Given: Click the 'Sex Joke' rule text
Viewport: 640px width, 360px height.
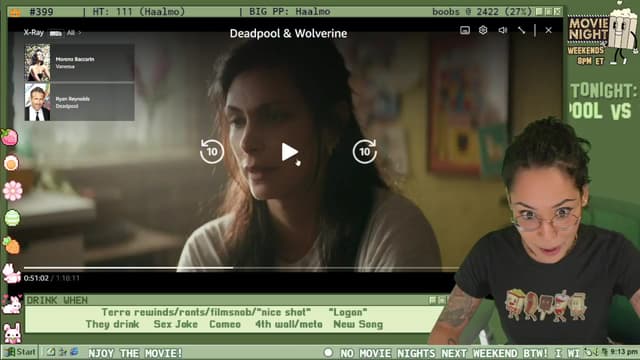Looking at the screenshot, I should pos(176,324).
